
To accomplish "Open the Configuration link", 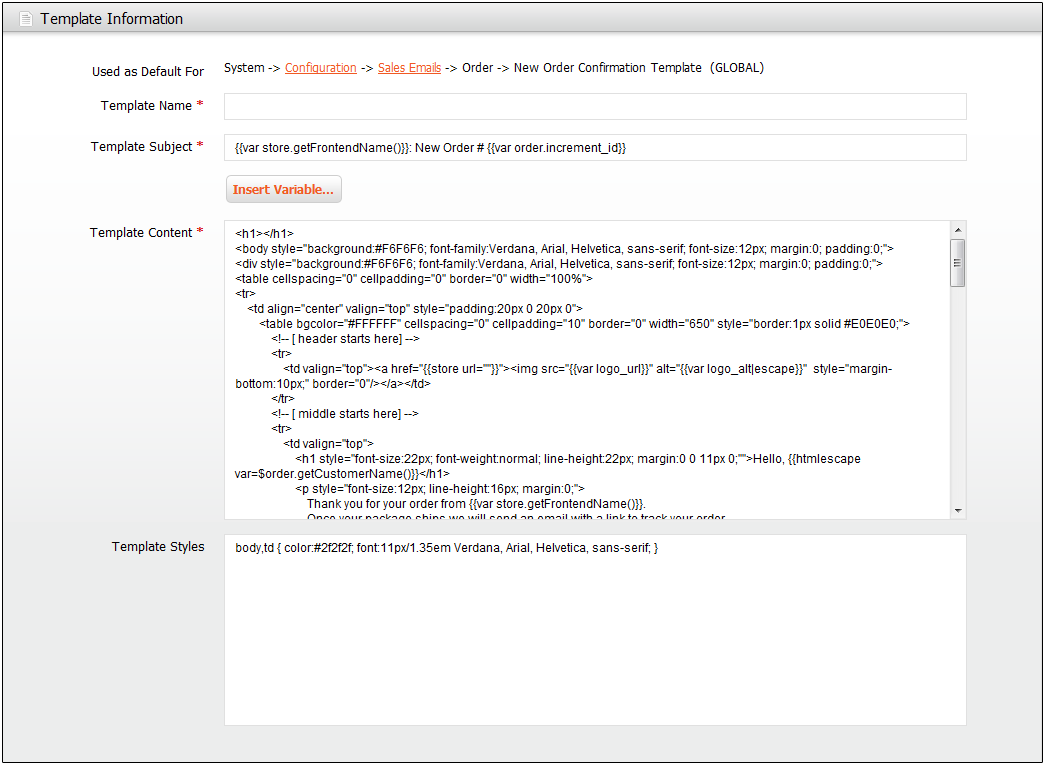I will pos(320,68).
